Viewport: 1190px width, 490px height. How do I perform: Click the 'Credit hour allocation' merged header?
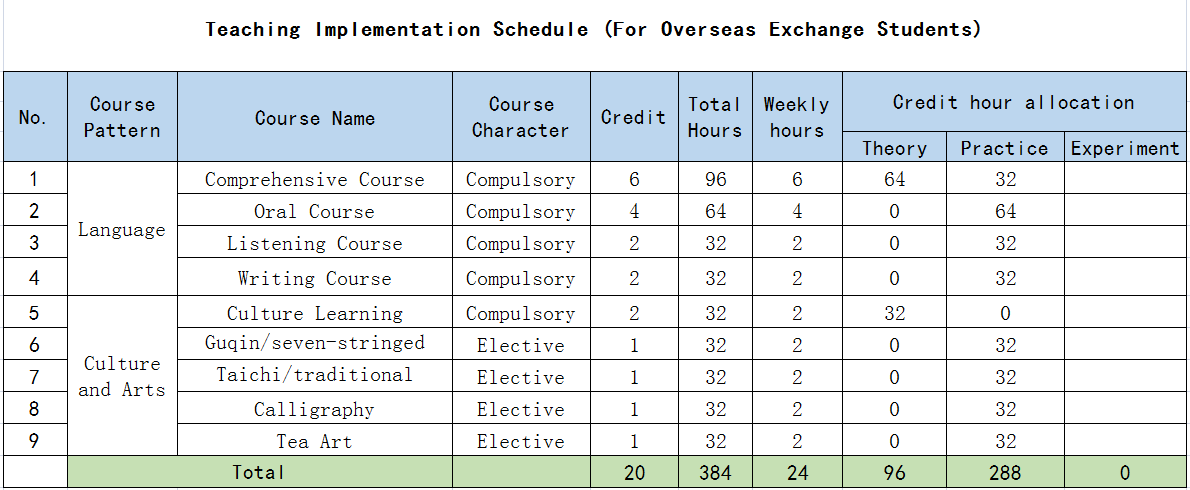click(x=1013, y=102)
